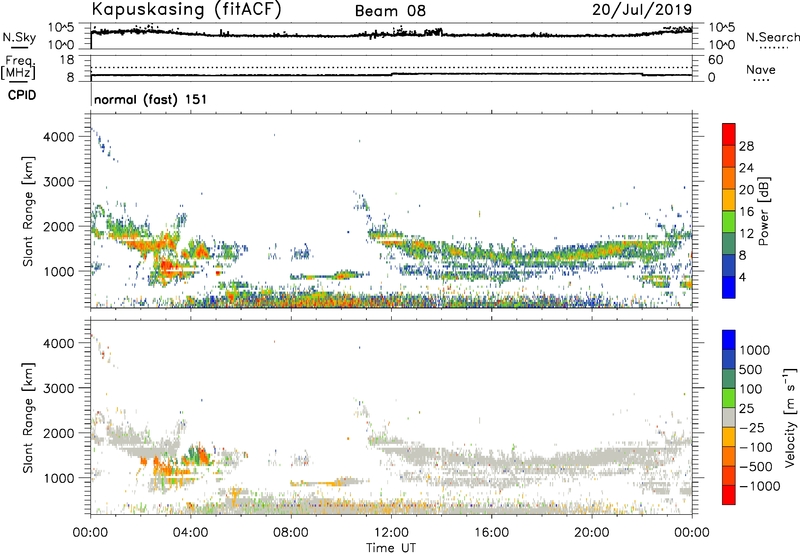800x554 pixels.
Task: Click the 20/Jul/2019 date label
Action: [x=642, y=10]
